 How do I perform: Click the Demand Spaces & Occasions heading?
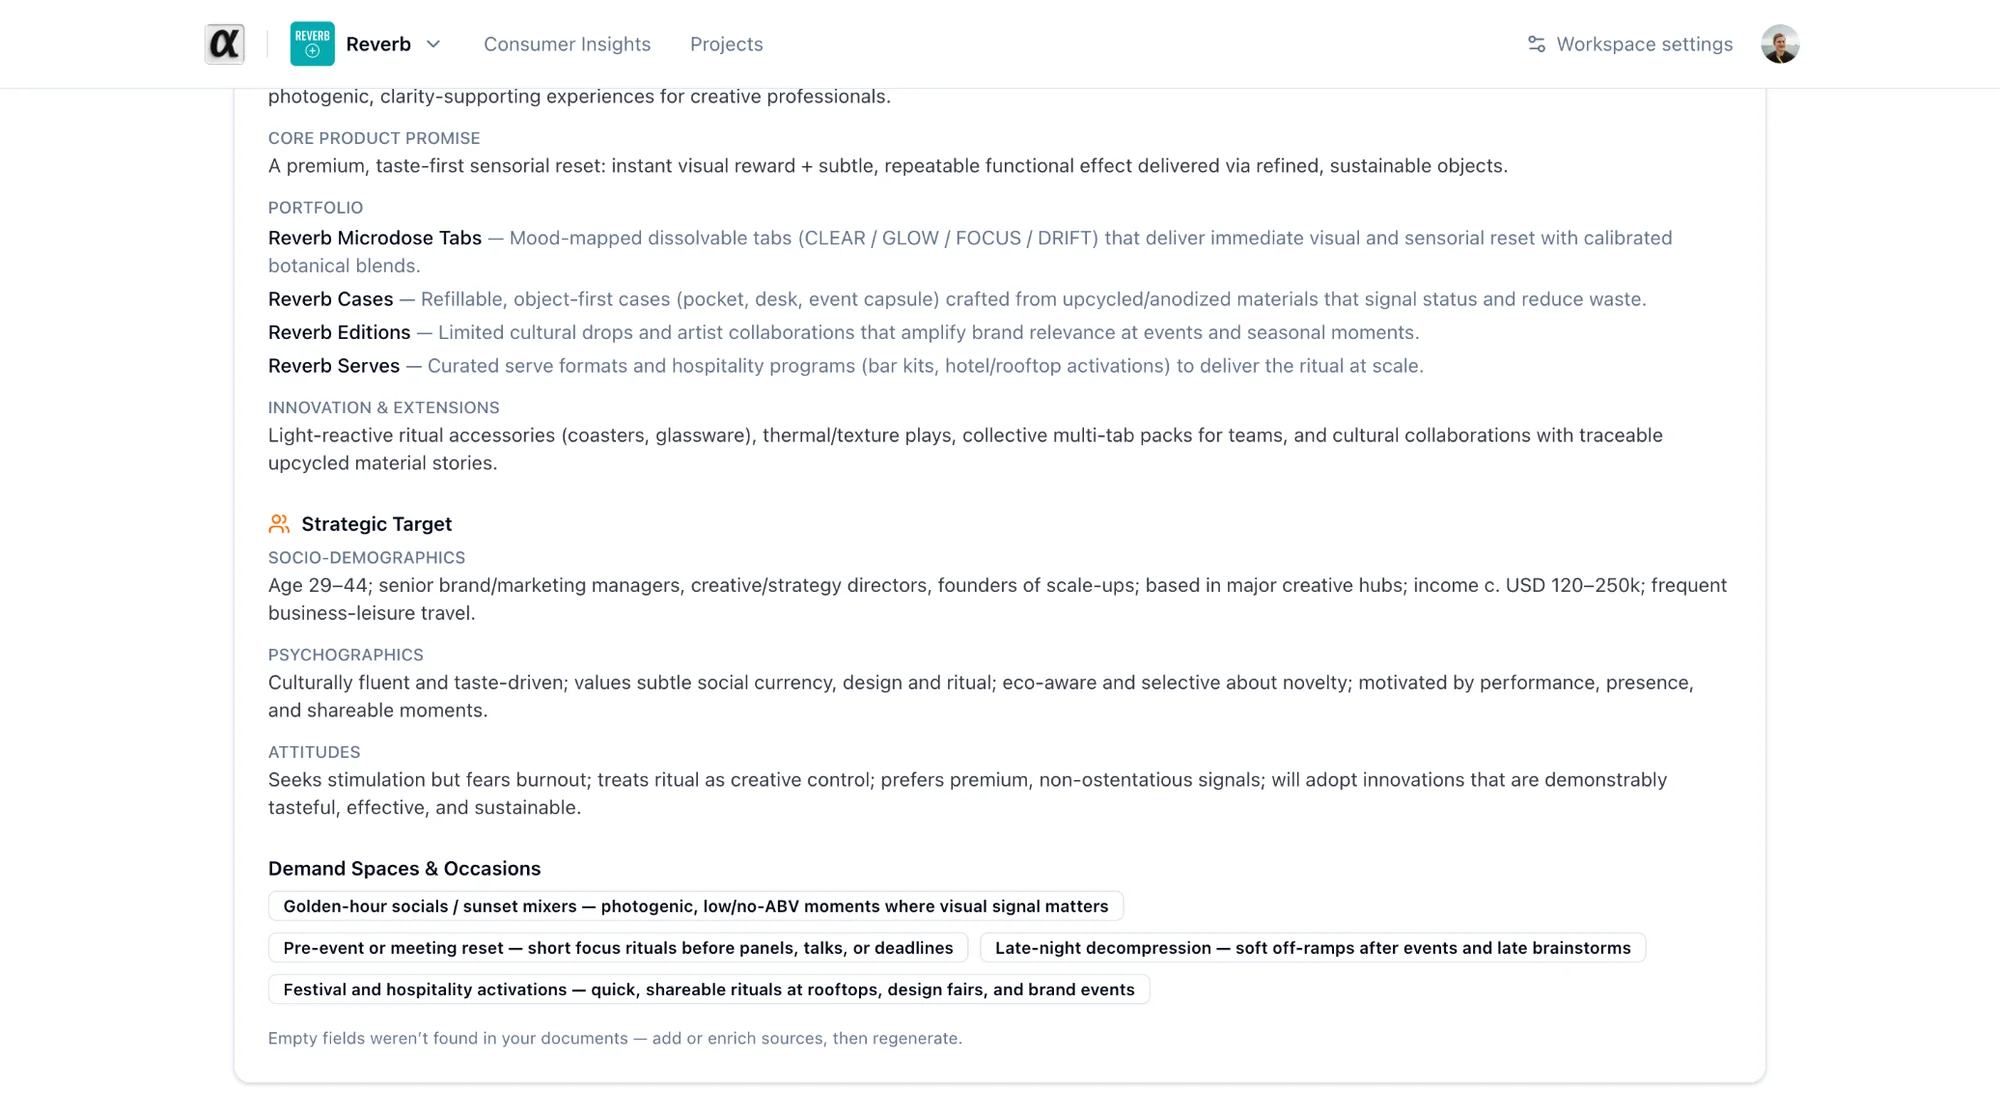coord(404,869)
